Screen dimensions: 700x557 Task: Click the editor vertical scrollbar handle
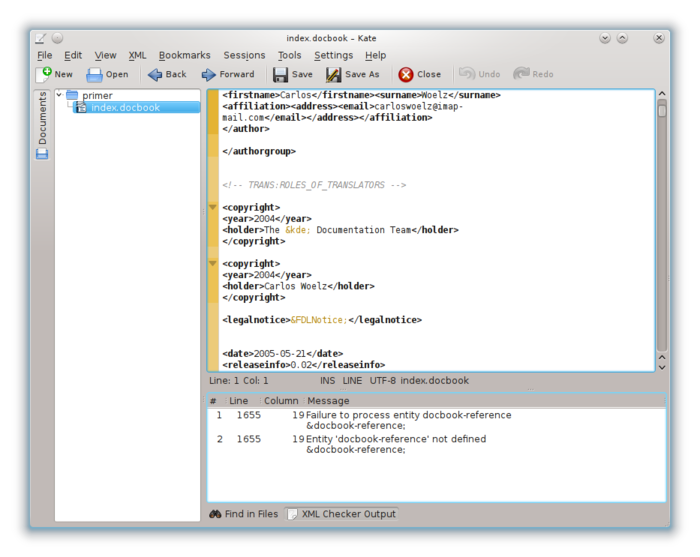point(662,110)
